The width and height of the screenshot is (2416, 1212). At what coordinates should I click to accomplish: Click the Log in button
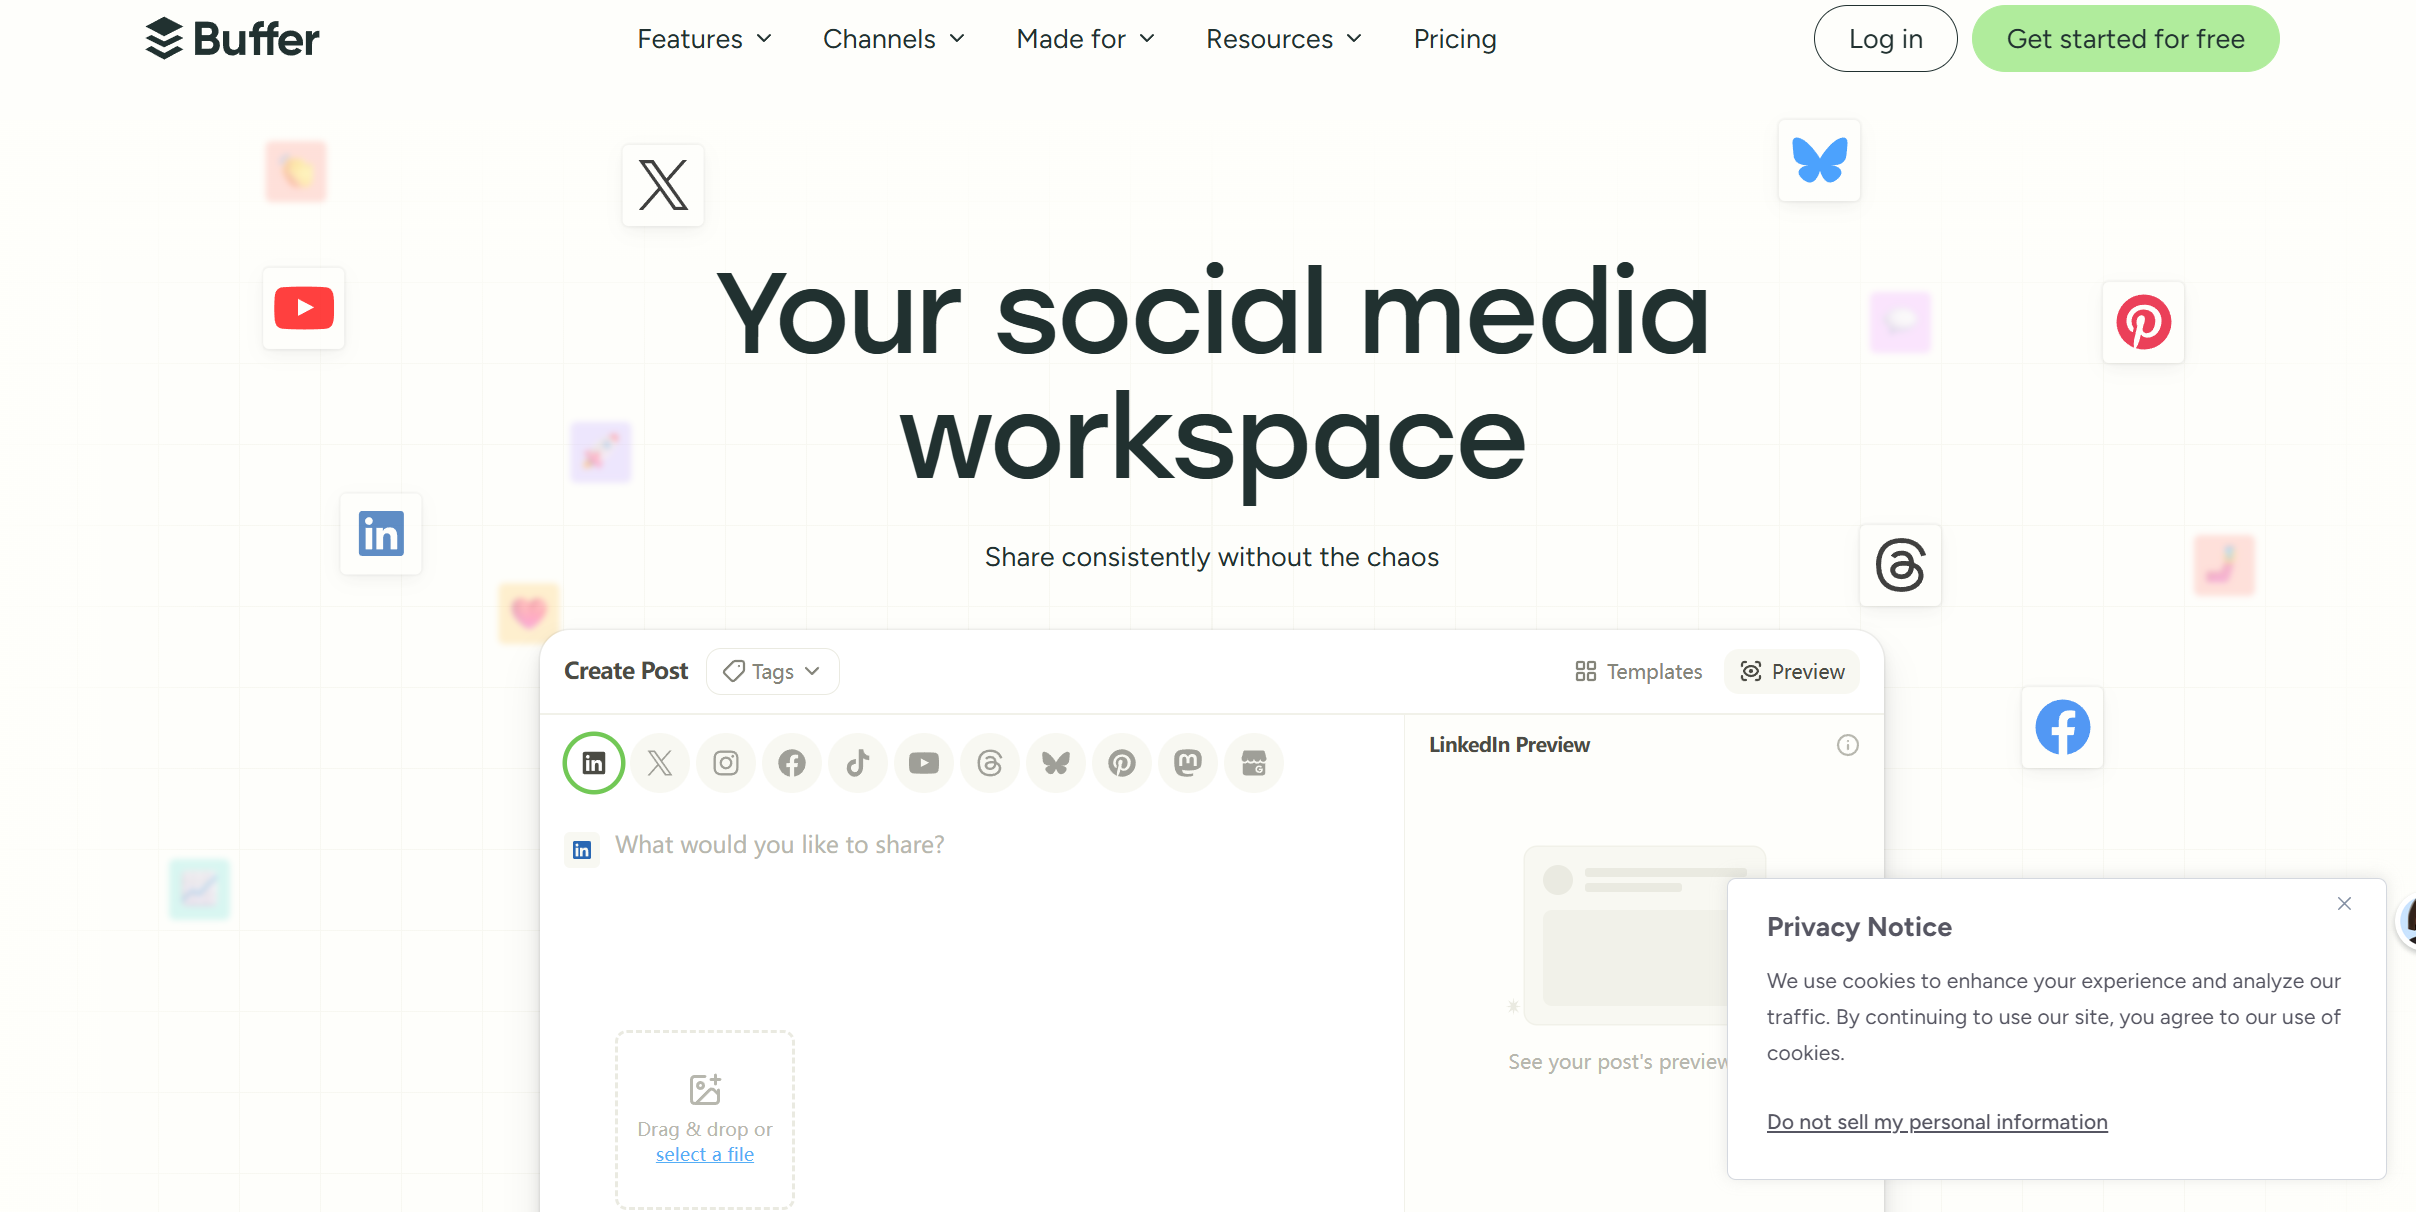1885,38
